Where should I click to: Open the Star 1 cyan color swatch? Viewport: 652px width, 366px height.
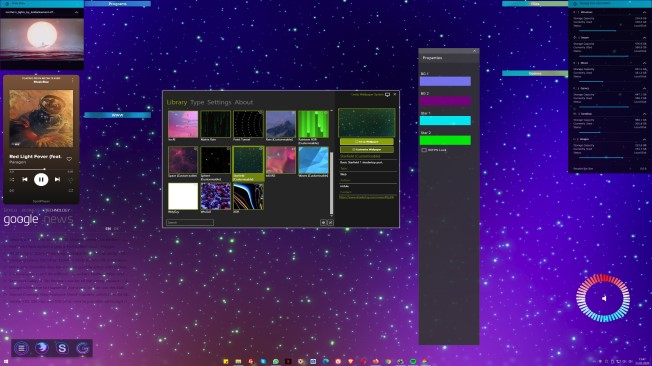click(x=445, y=121)
